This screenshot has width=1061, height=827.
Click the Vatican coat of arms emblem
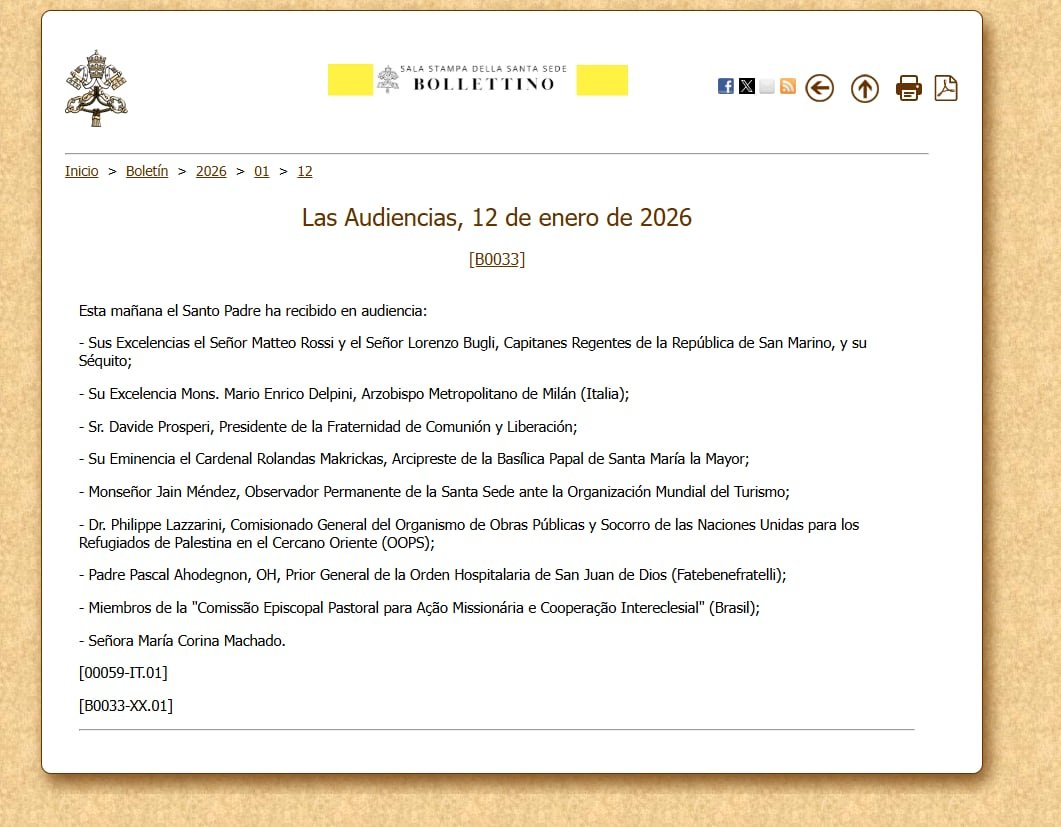[96, 87]
